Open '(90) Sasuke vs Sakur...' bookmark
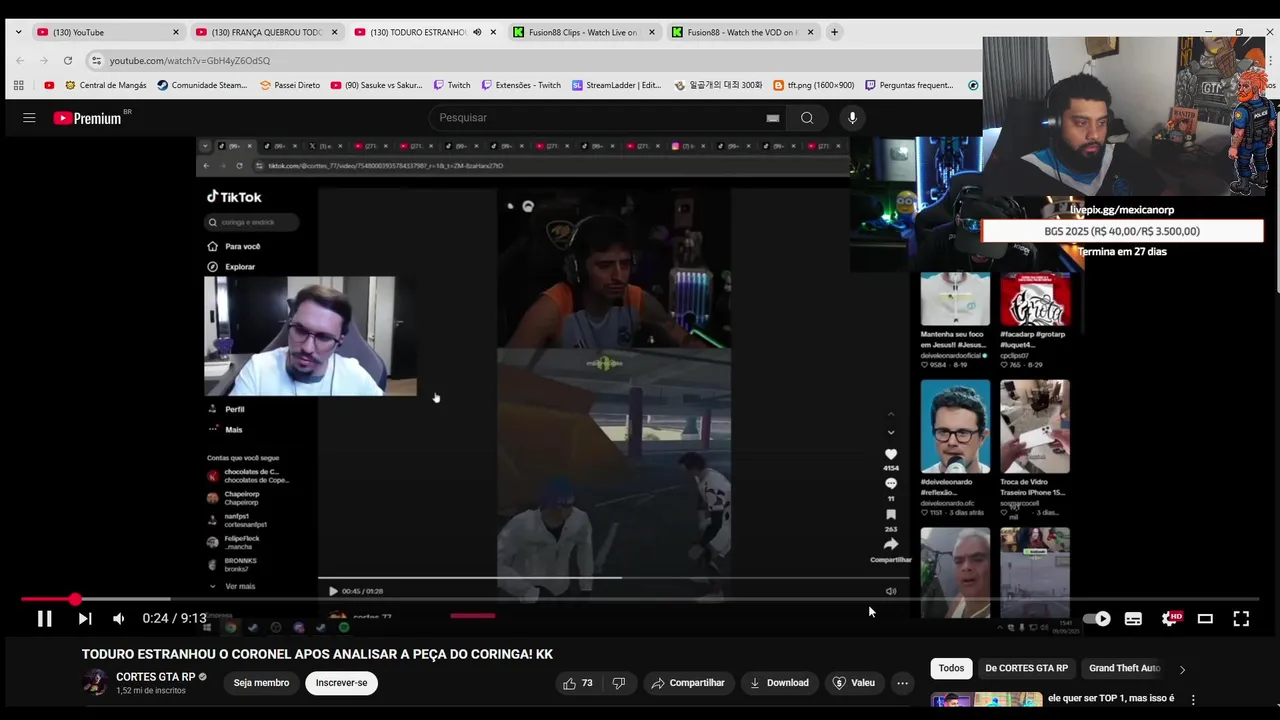 (x=376, y=85)
